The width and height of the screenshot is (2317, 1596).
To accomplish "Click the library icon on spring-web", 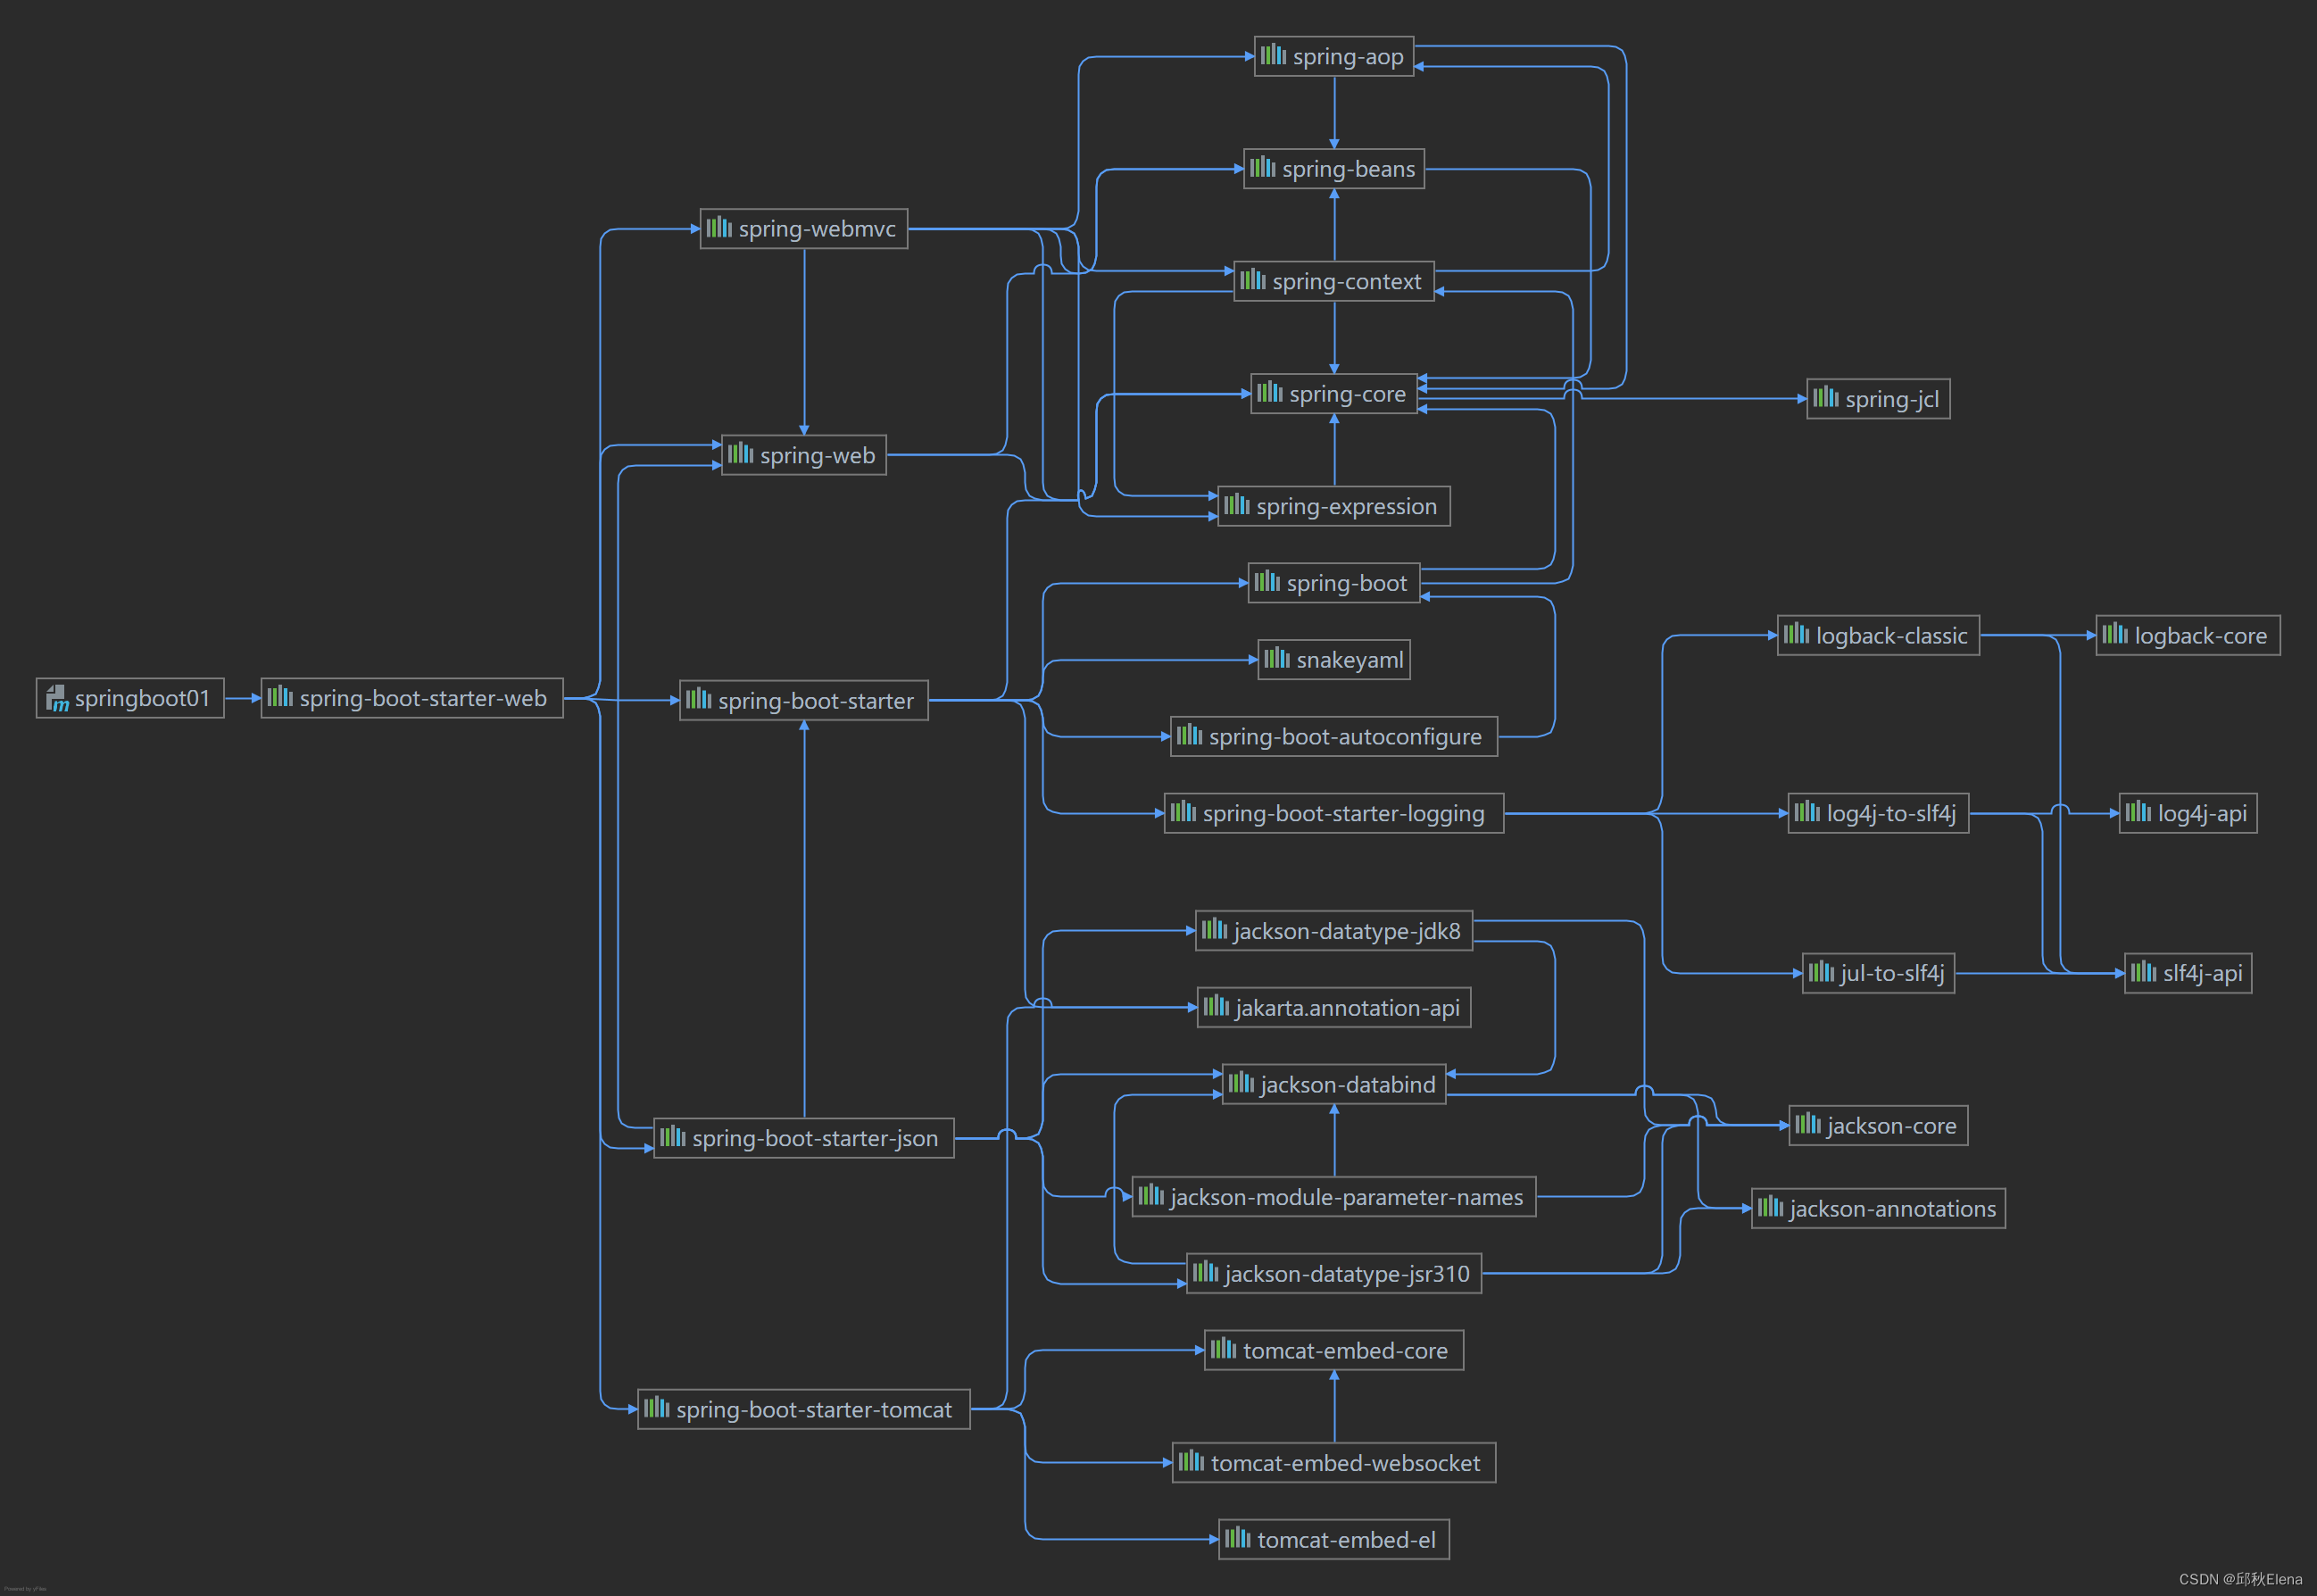I will point(740,453).
